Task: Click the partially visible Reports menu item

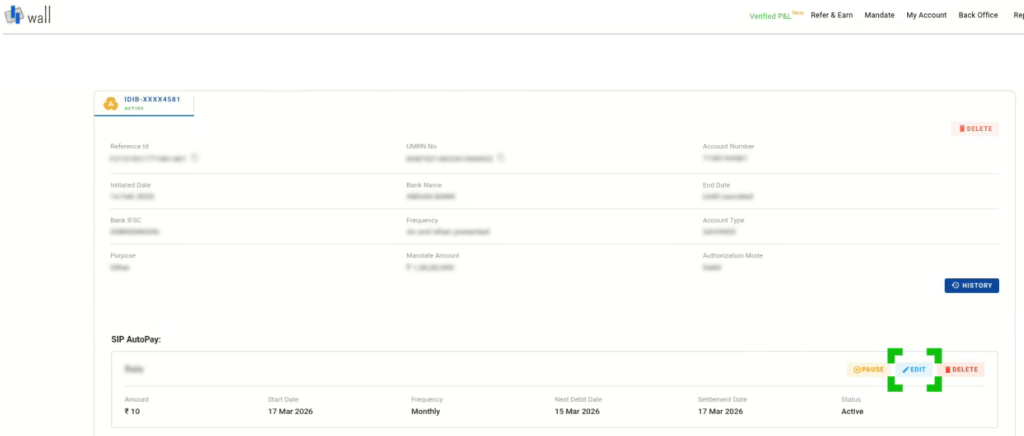Action: click(x=1017, y=15)
